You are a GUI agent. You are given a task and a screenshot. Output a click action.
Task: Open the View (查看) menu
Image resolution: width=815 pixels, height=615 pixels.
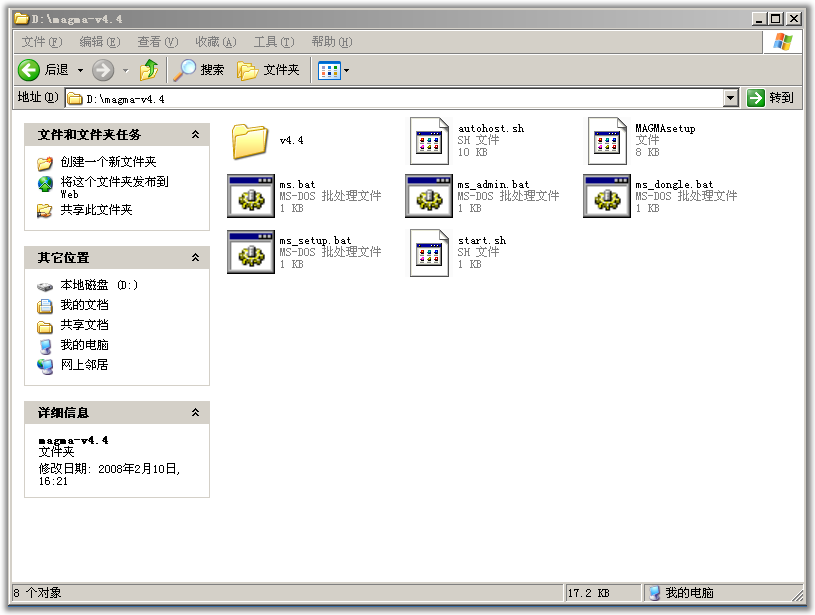tap(158, 42)
